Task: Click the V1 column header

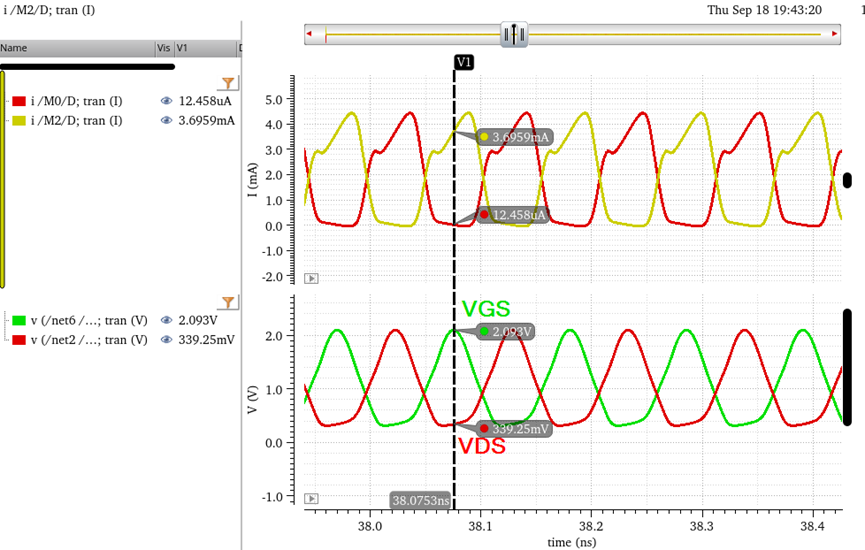Action: coord(200,48)
